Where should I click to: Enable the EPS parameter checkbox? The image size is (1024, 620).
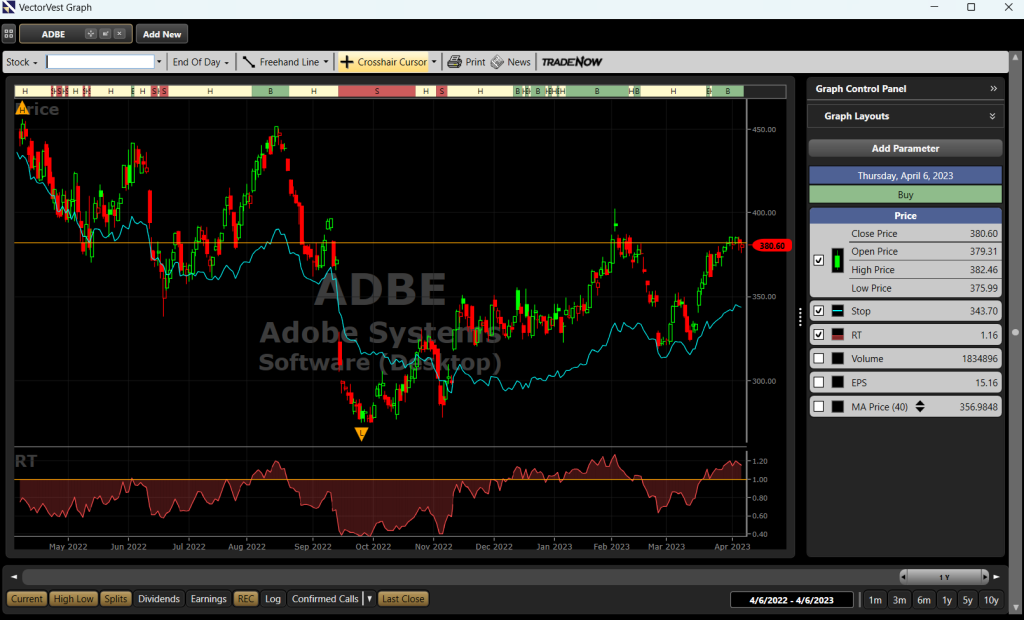coord(819,383)
